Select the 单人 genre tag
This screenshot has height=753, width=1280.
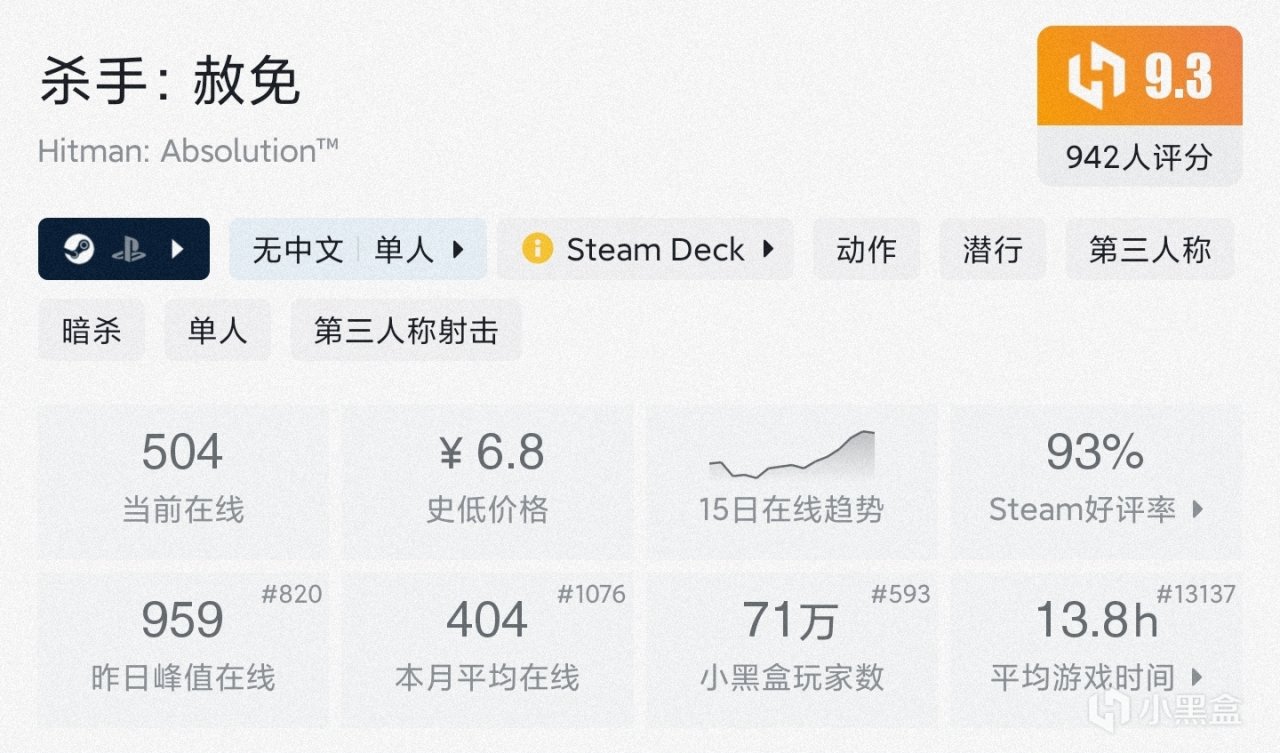click(217, 330)
